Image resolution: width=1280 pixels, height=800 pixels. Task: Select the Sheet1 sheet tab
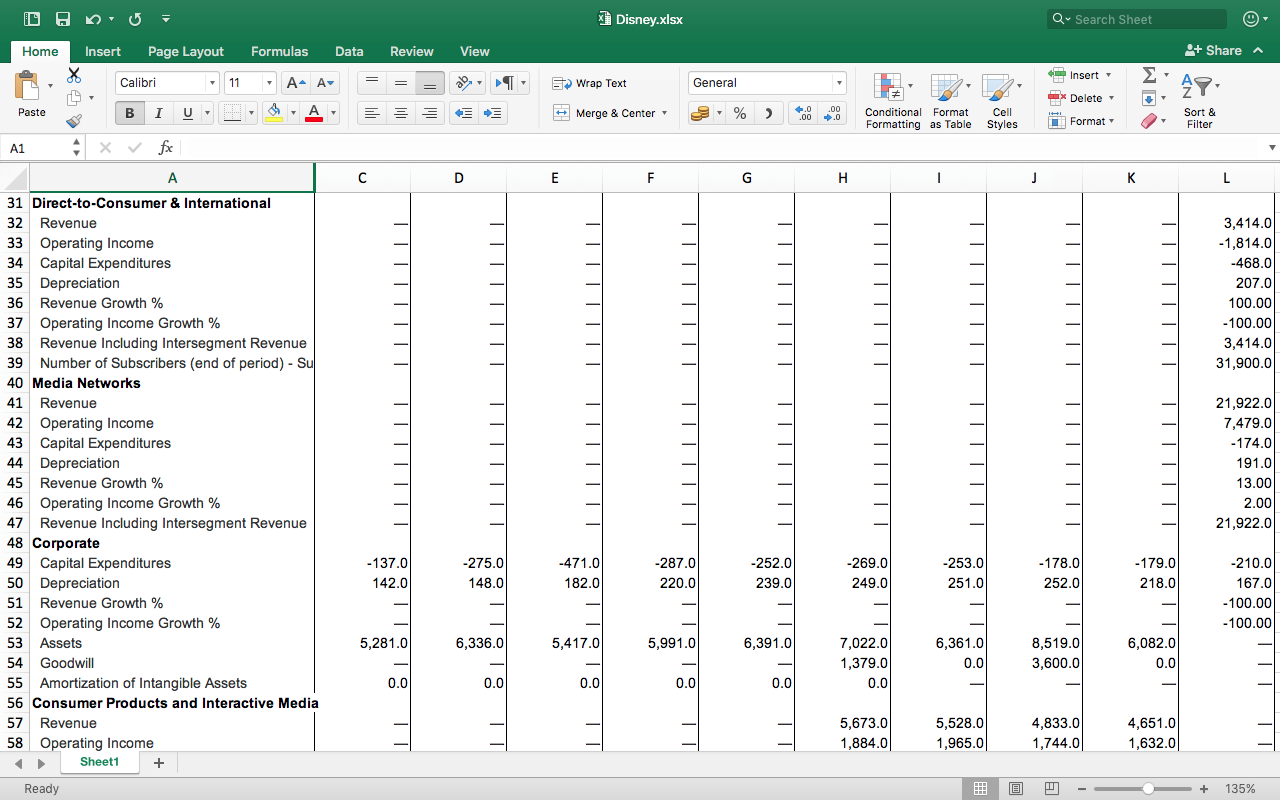click(99, 762)
